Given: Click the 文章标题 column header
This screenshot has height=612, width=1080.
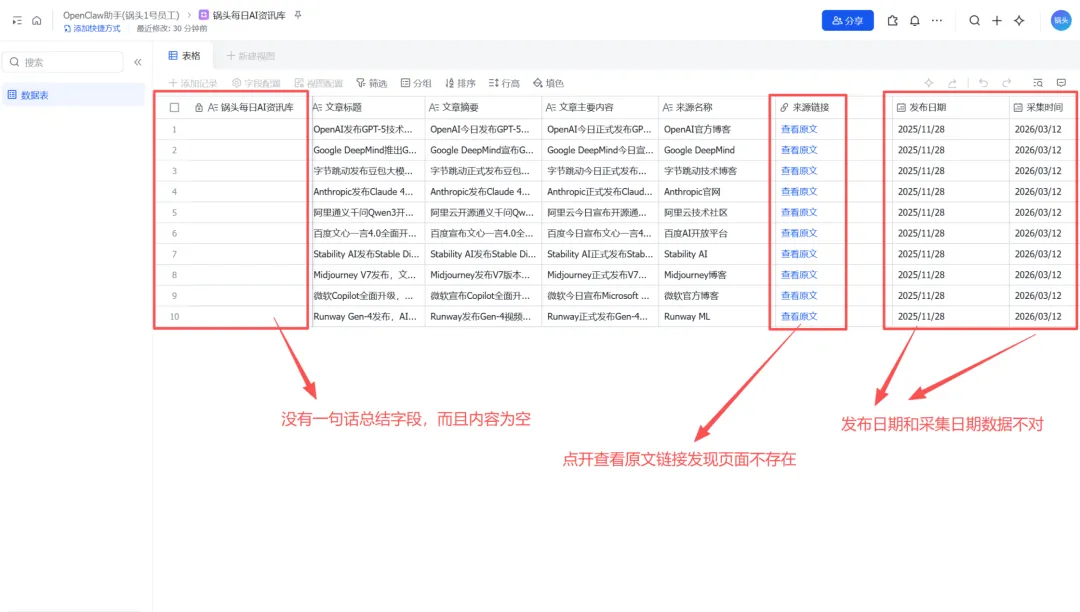Looking at the screenshot, I should [x=366, y=107].
